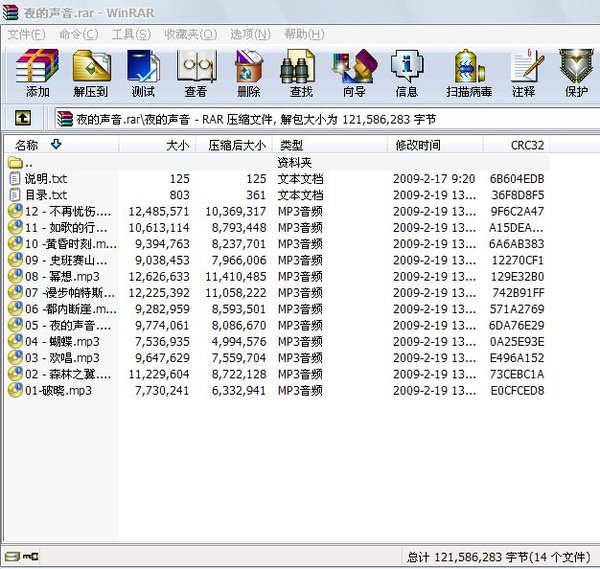Sort by 类型 column header
Screen dimensions: 600x569
[x=329, y=145]
